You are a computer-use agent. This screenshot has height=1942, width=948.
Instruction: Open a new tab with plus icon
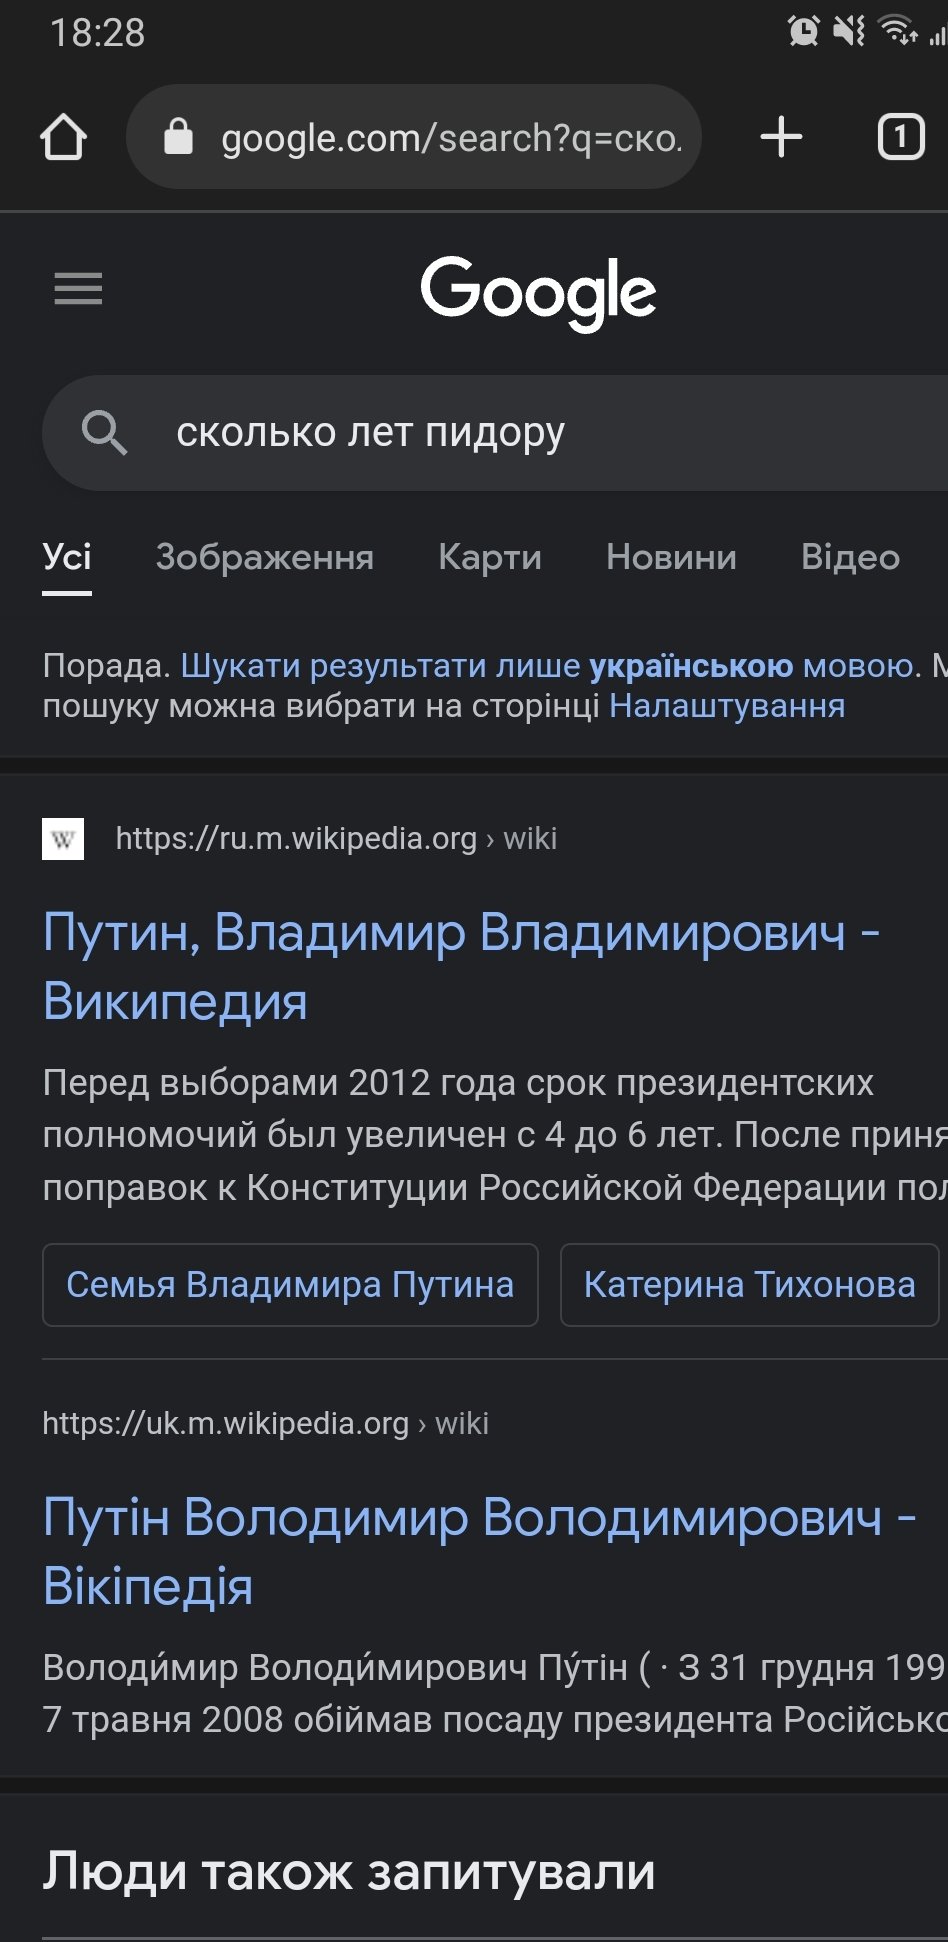(x=781, y=137)
